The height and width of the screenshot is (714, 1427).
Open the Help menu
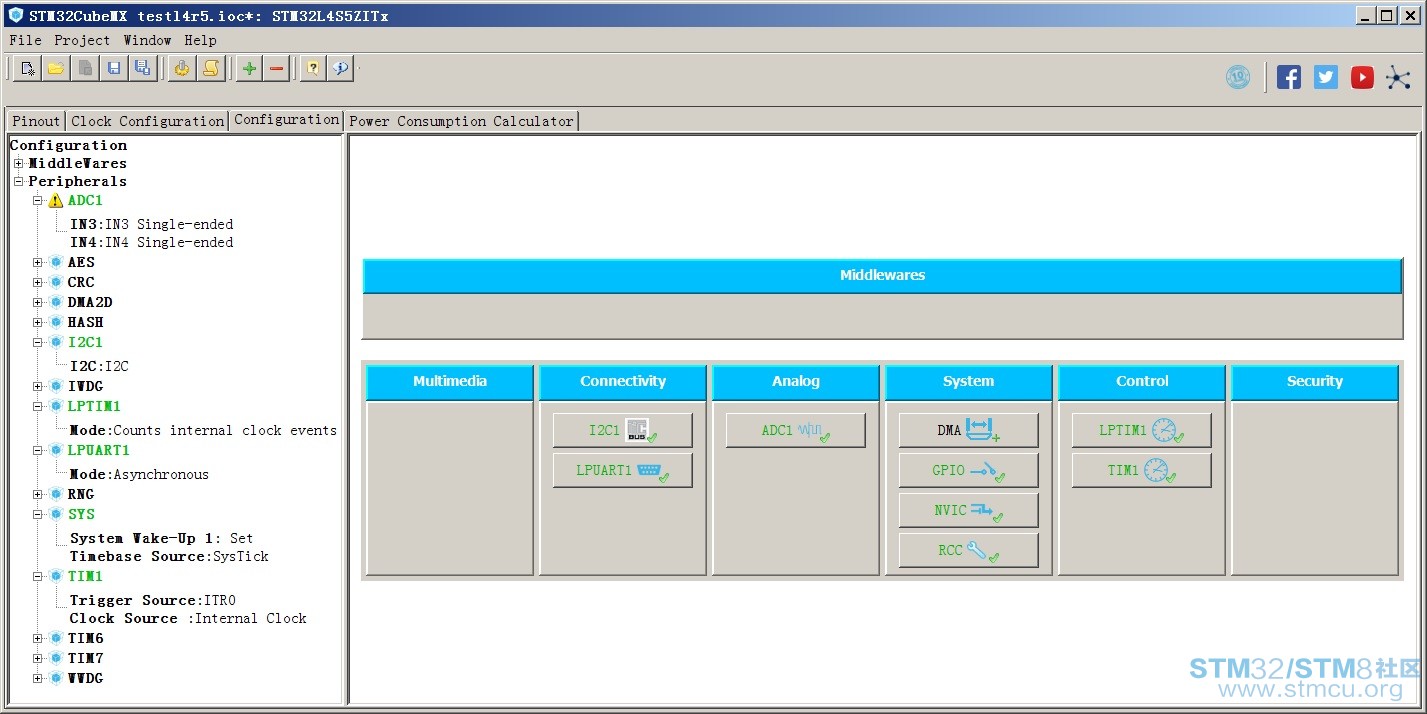pos(200,40)
